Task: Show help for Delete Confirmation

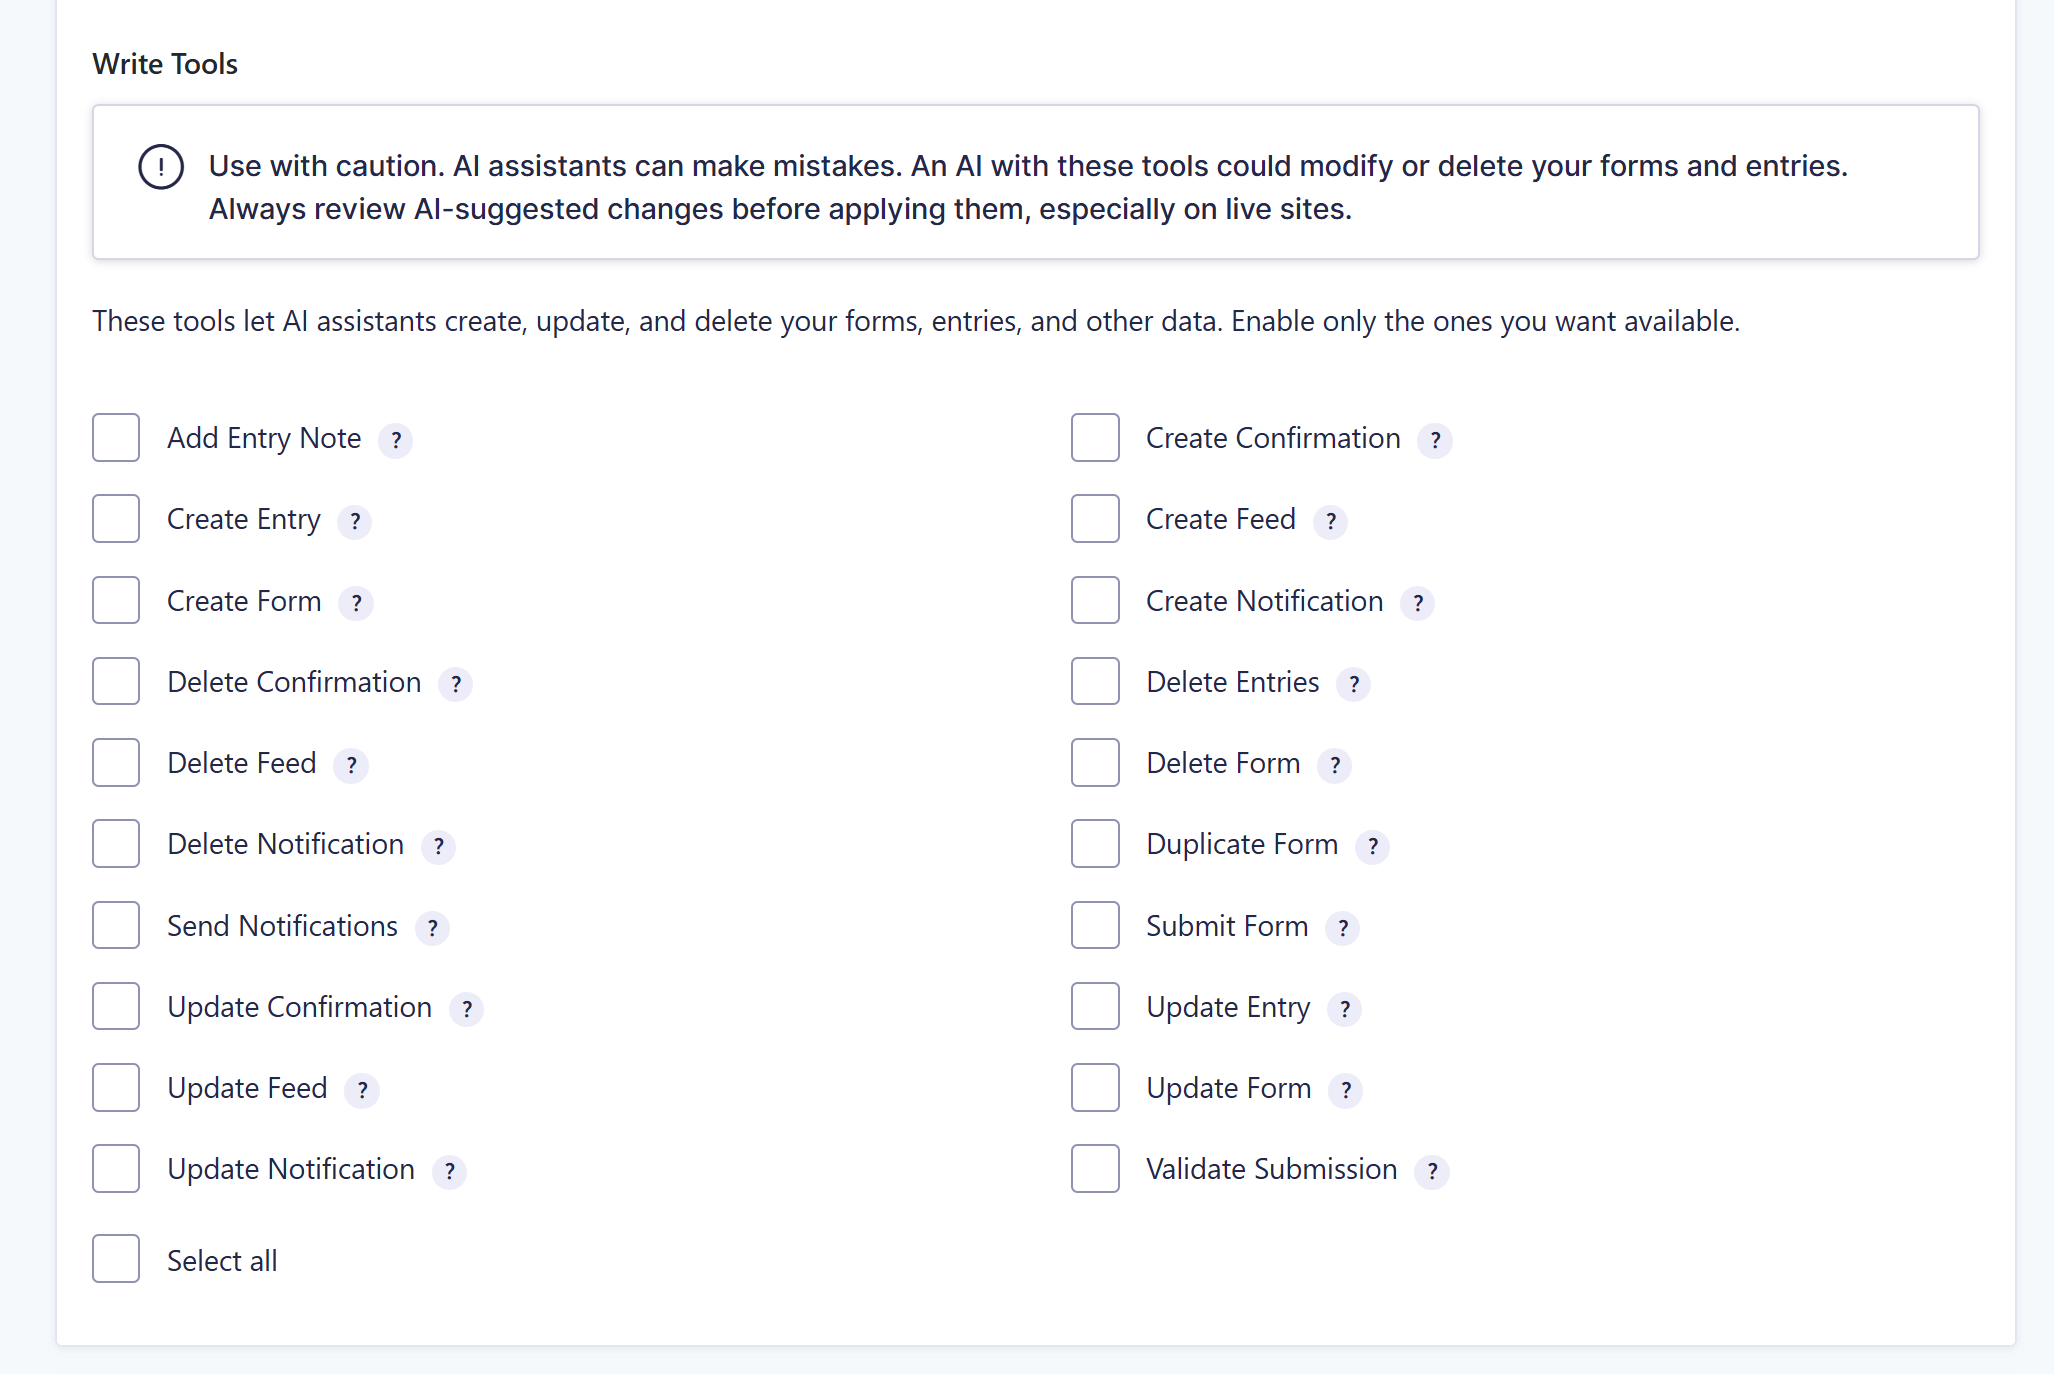Action: 456,684
